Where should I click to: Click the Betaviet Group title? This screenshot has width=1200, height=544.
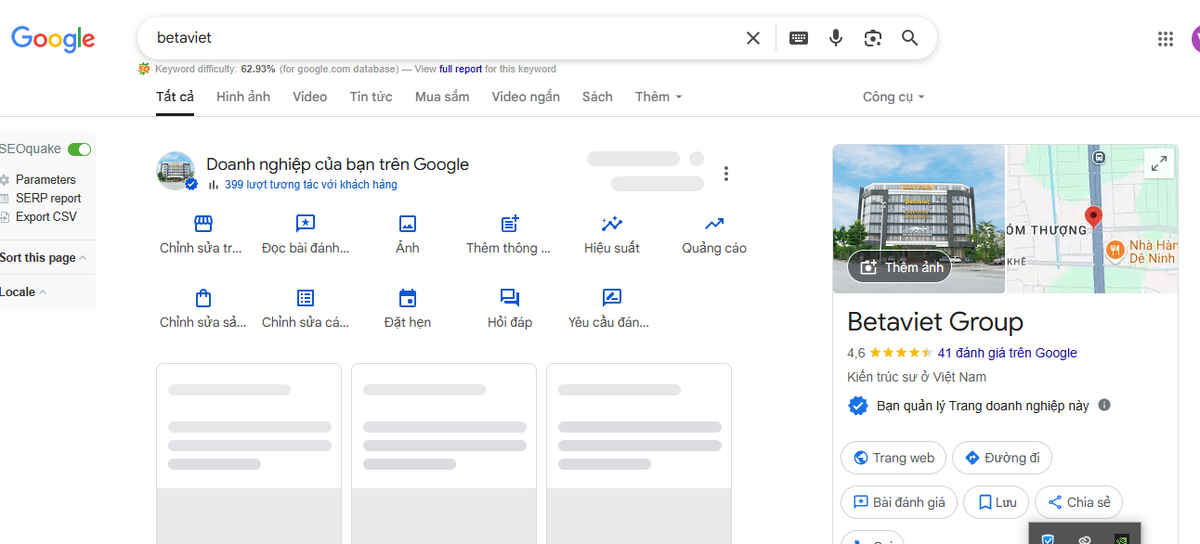935,322
